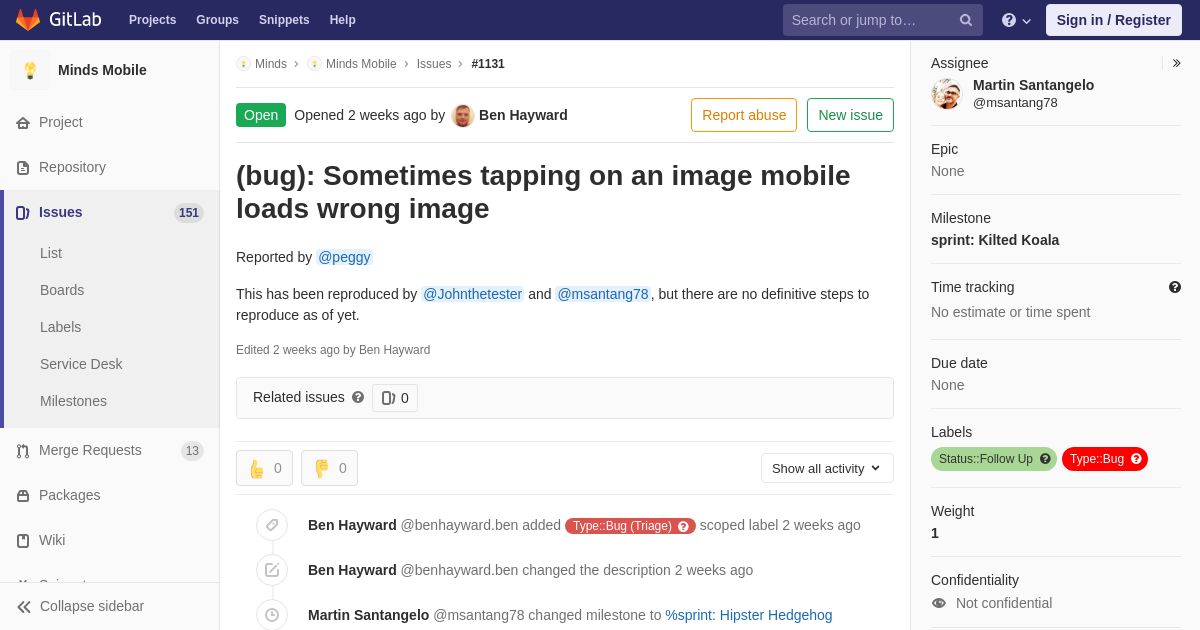Viewport: 1200px width, 630px height.
Task: Click the Minds Mobile lightbulb project avatar
Action: pos(30,70)
